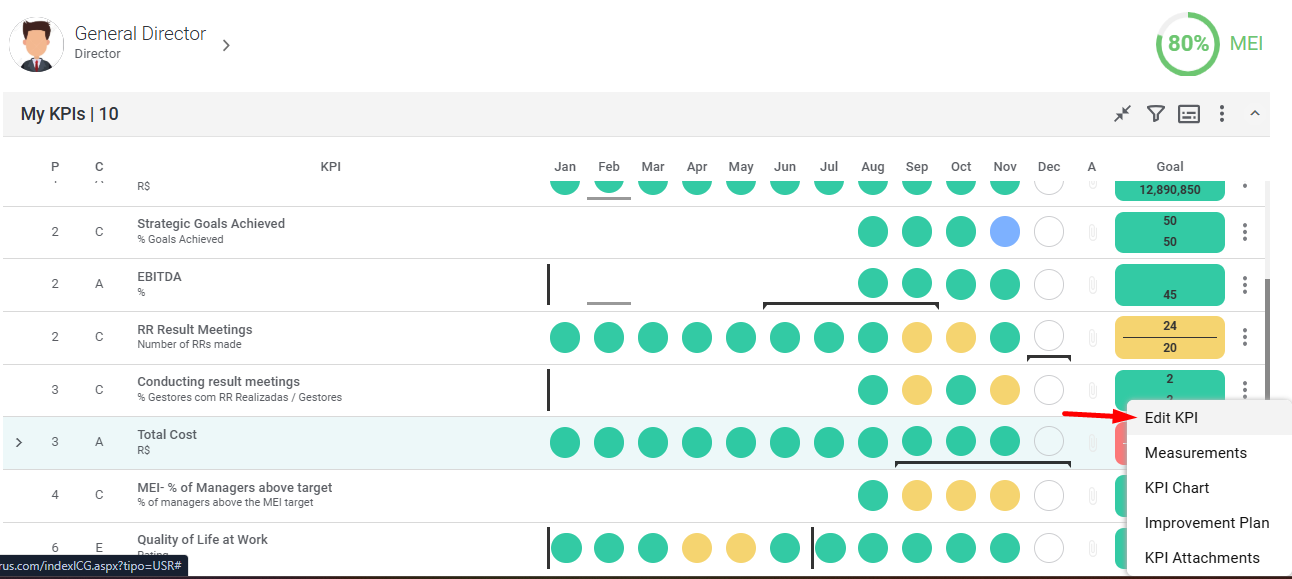Open the filter funnel icon

[x=1155, y=114]
